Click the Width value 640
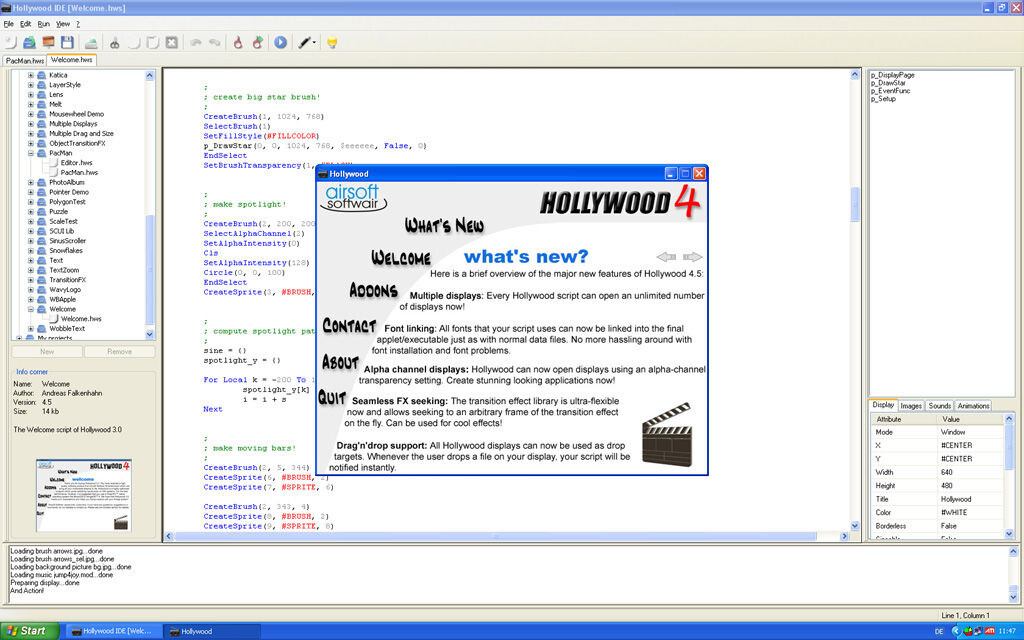Viewport: 1024px width, 640px height. click(x=947, y=472)
